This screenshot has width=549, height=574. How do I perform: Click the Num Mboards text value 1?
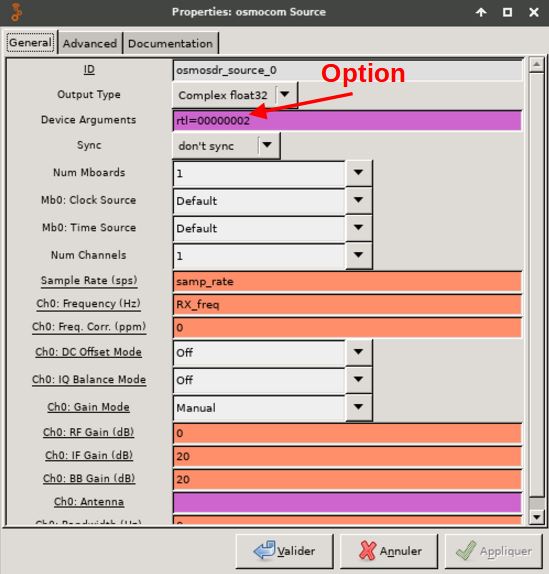pos(179,174)
